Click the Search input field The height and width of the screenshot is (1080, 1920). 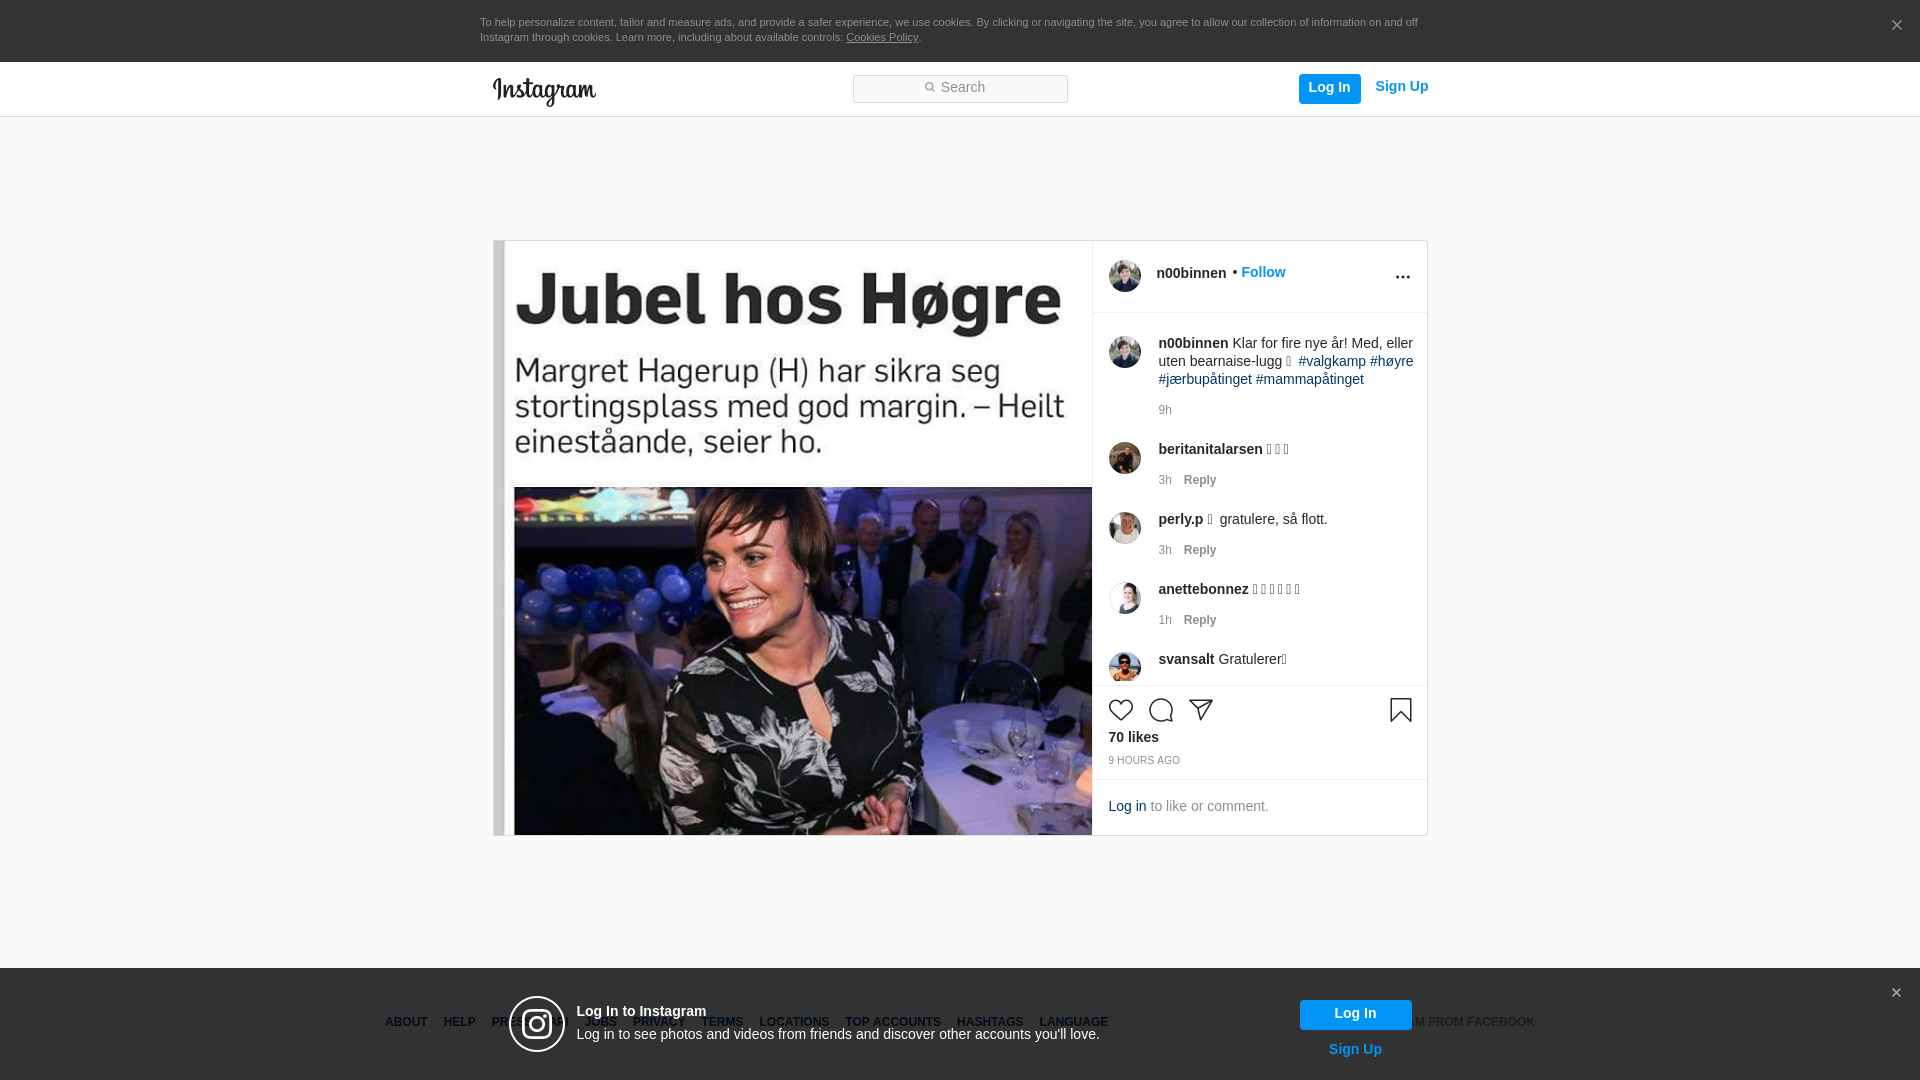pos(960,88)
